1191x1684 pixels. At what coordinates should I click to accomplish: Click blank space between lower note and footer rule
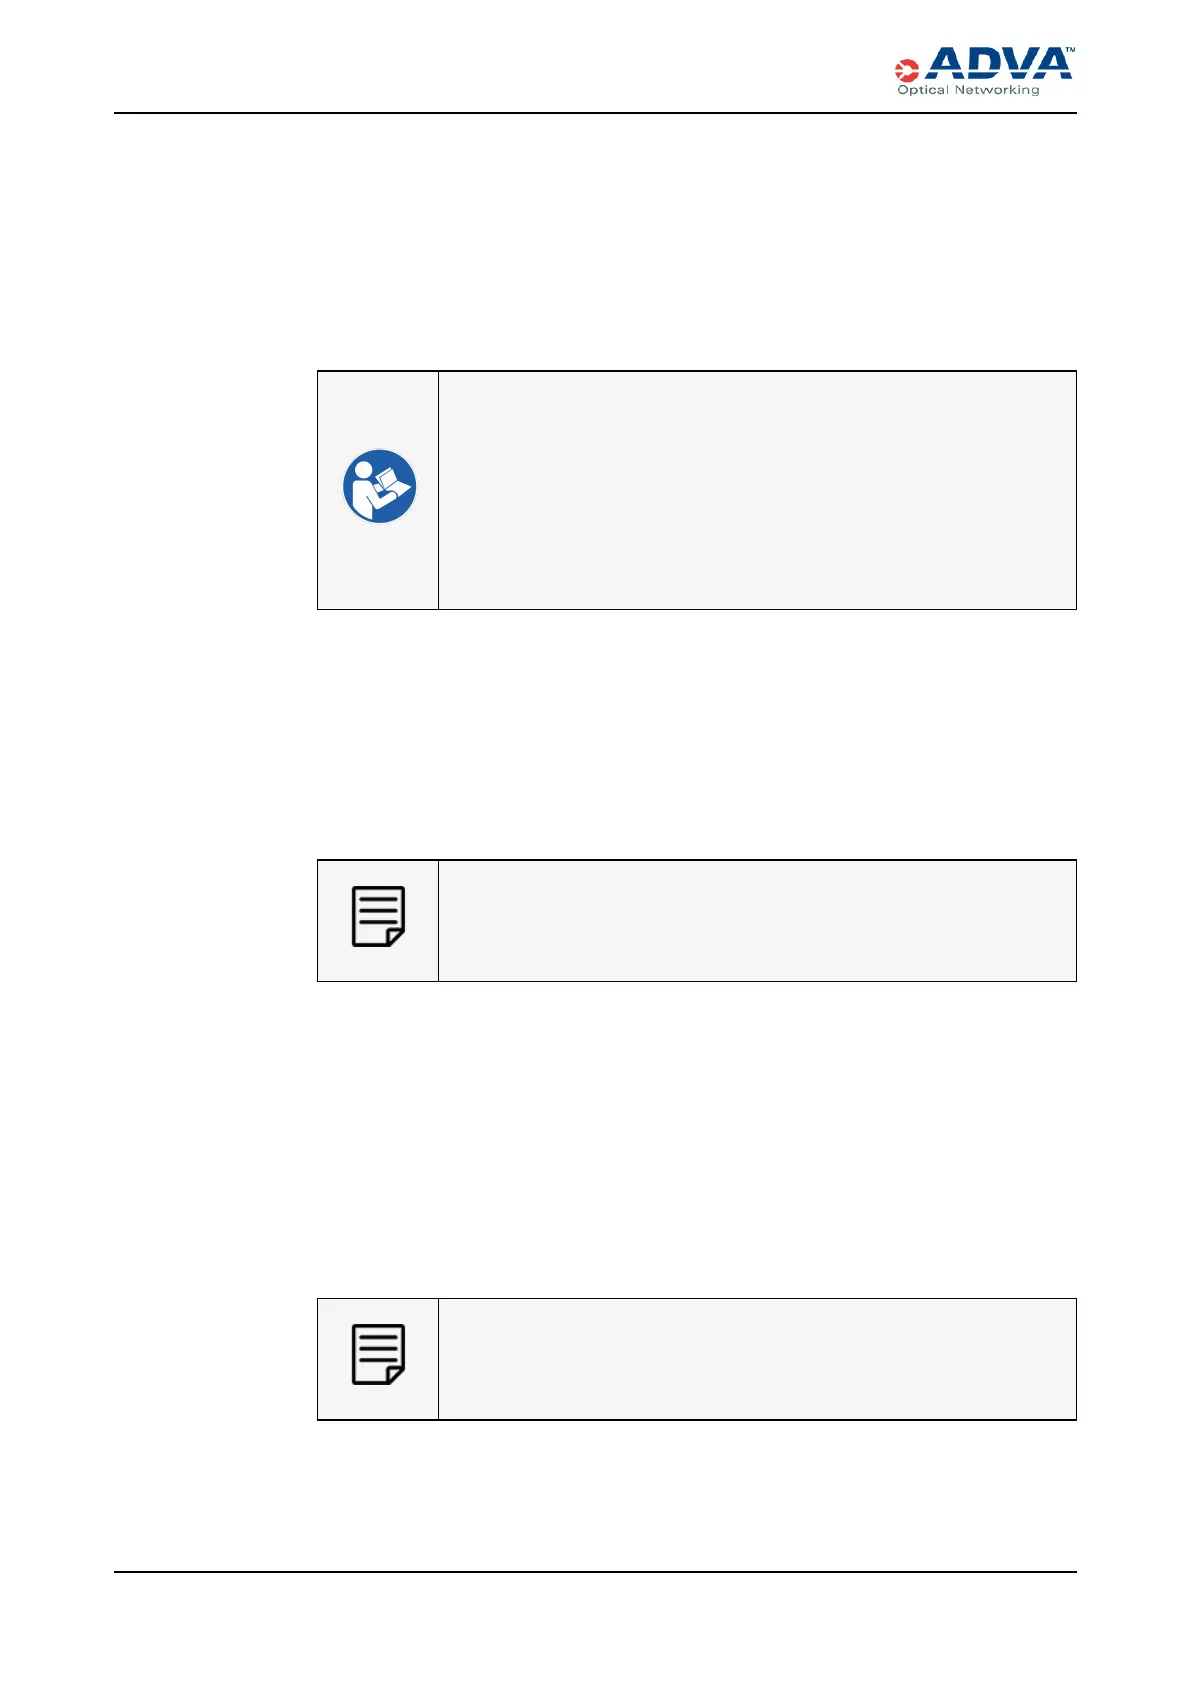[x=695, y=1495]
